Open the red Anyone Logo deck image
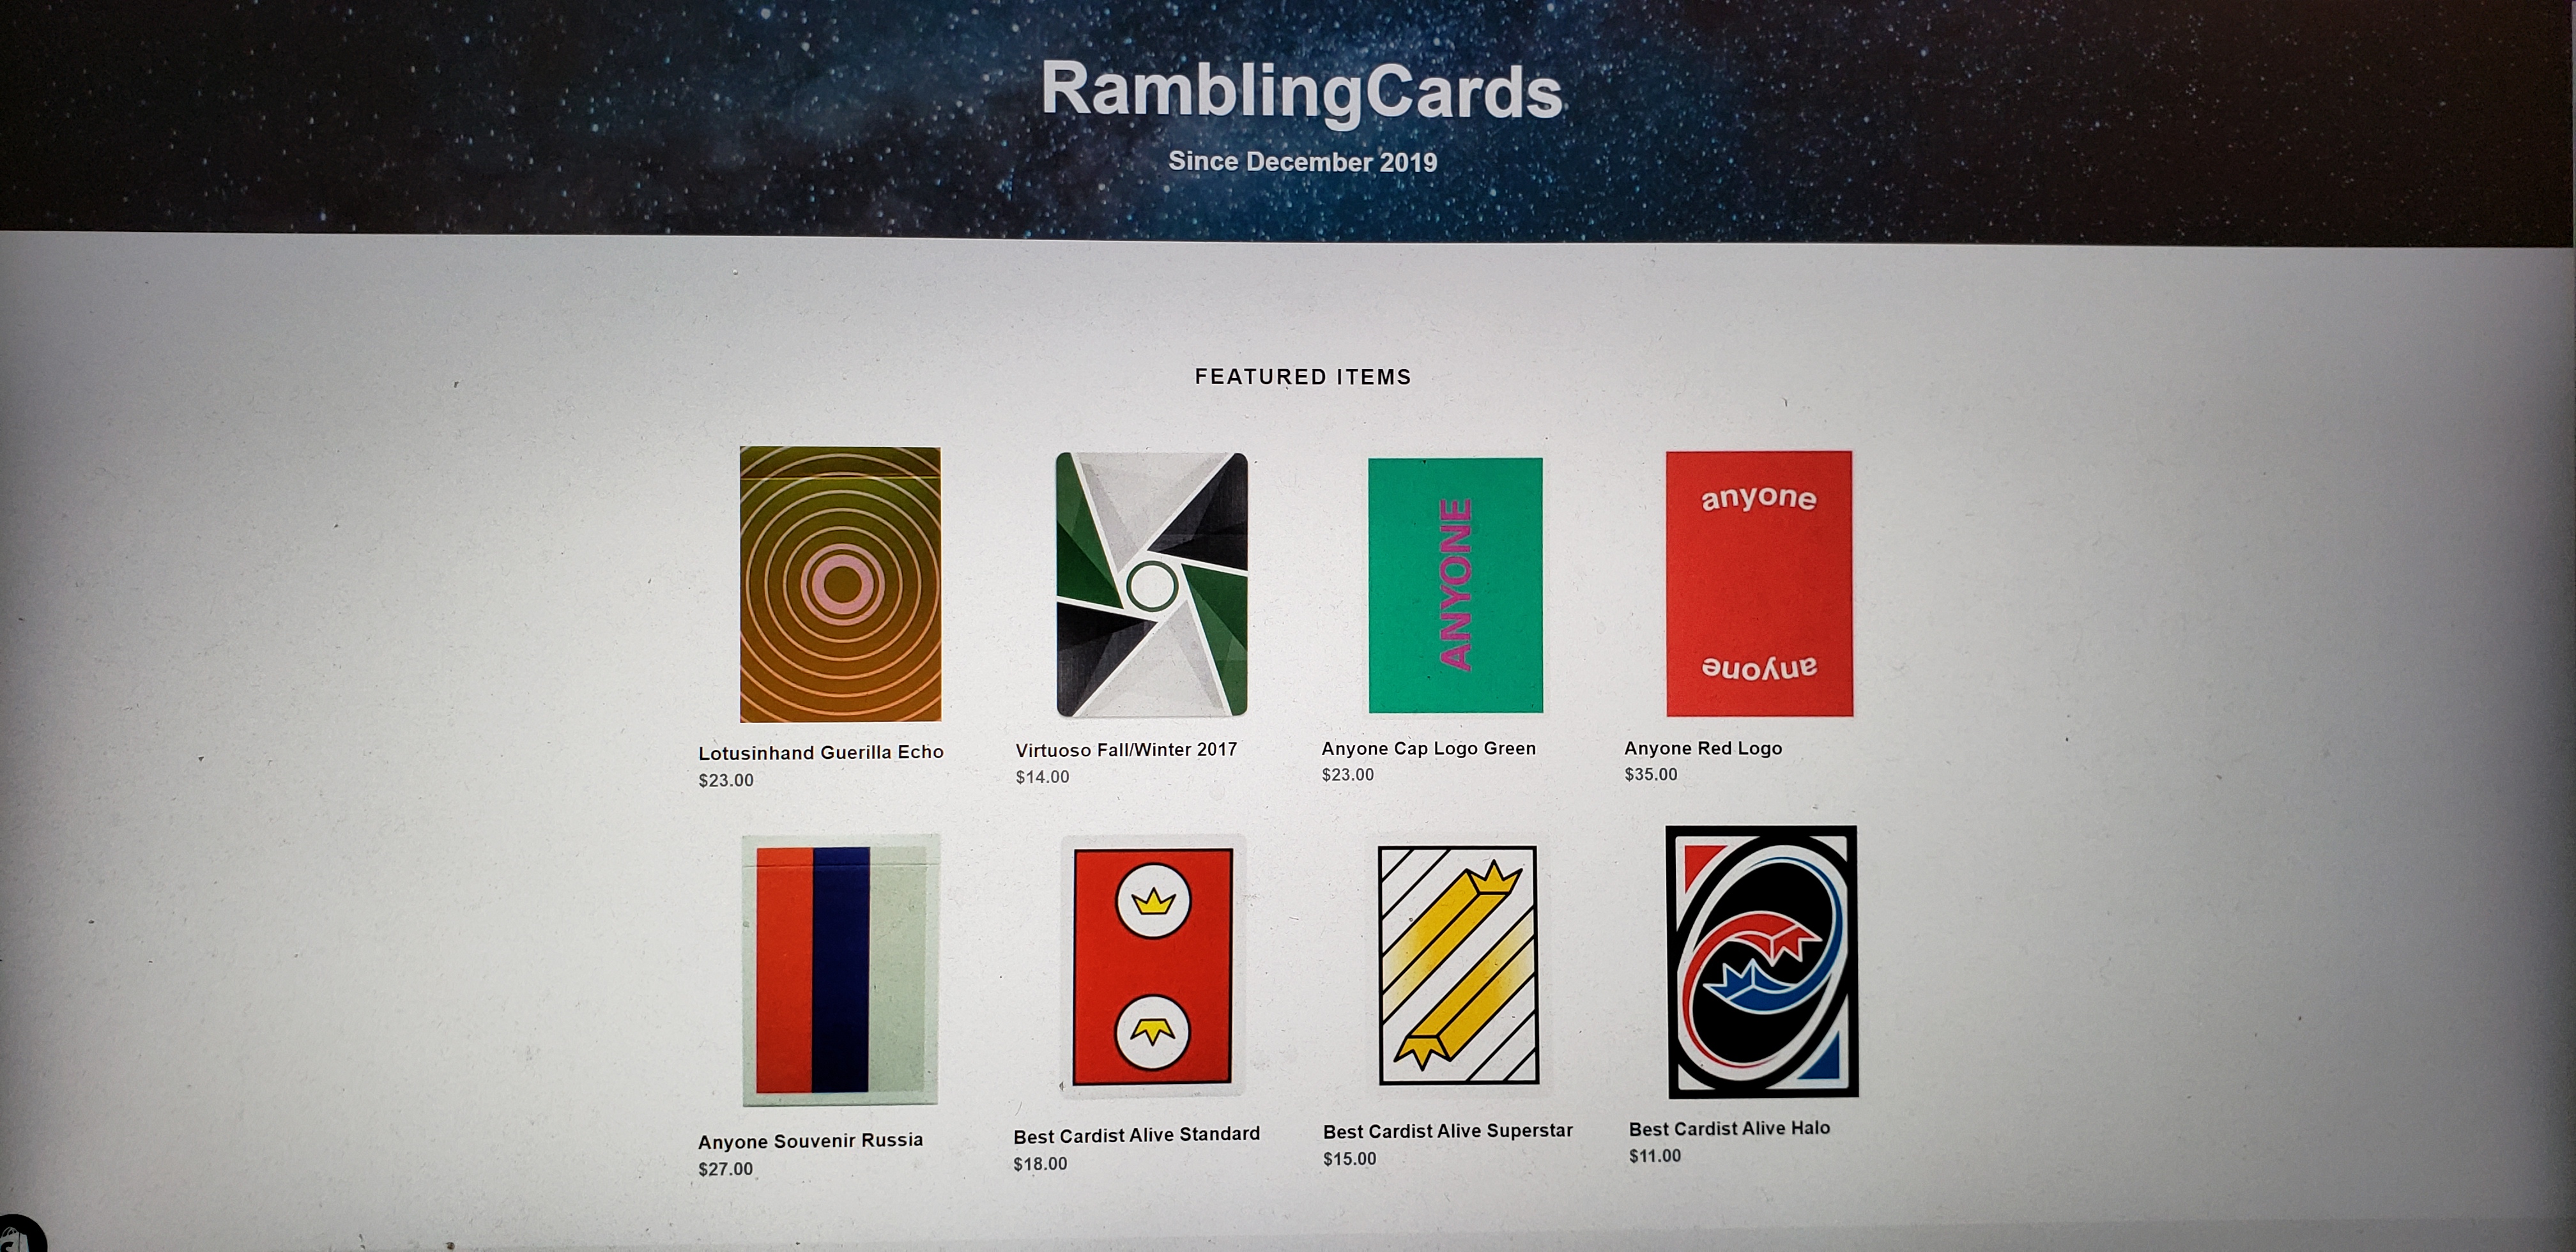Viewport: 2576px width, 1252px height. (x=1759, y=583)
